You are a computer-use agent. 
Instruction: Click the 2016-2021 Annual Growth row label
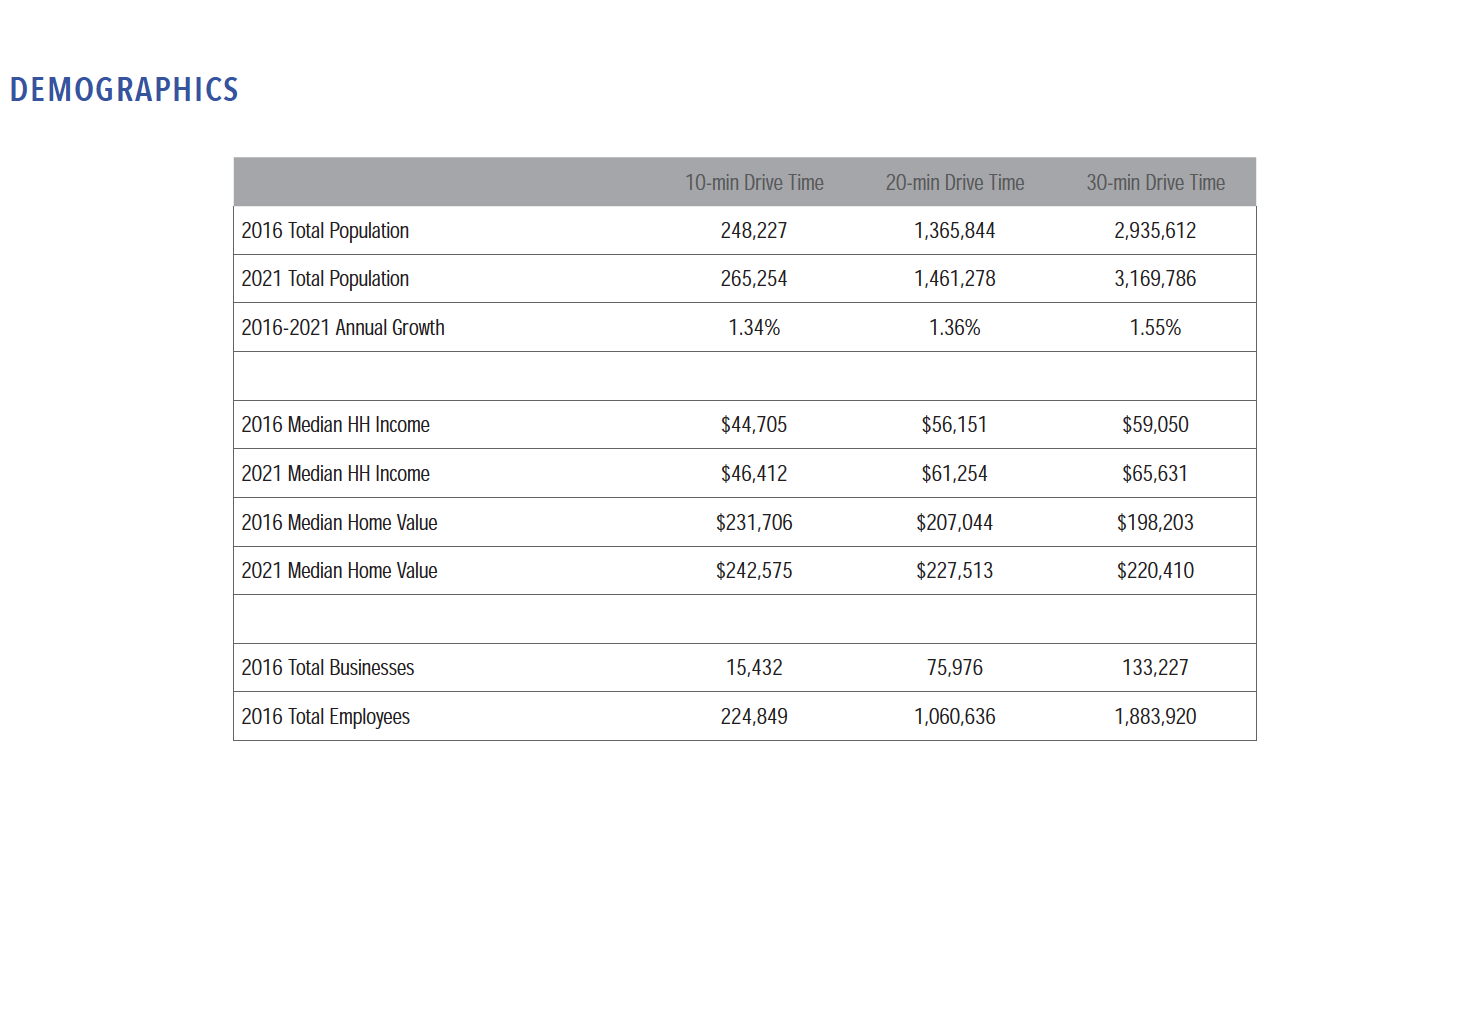[343, 328]
